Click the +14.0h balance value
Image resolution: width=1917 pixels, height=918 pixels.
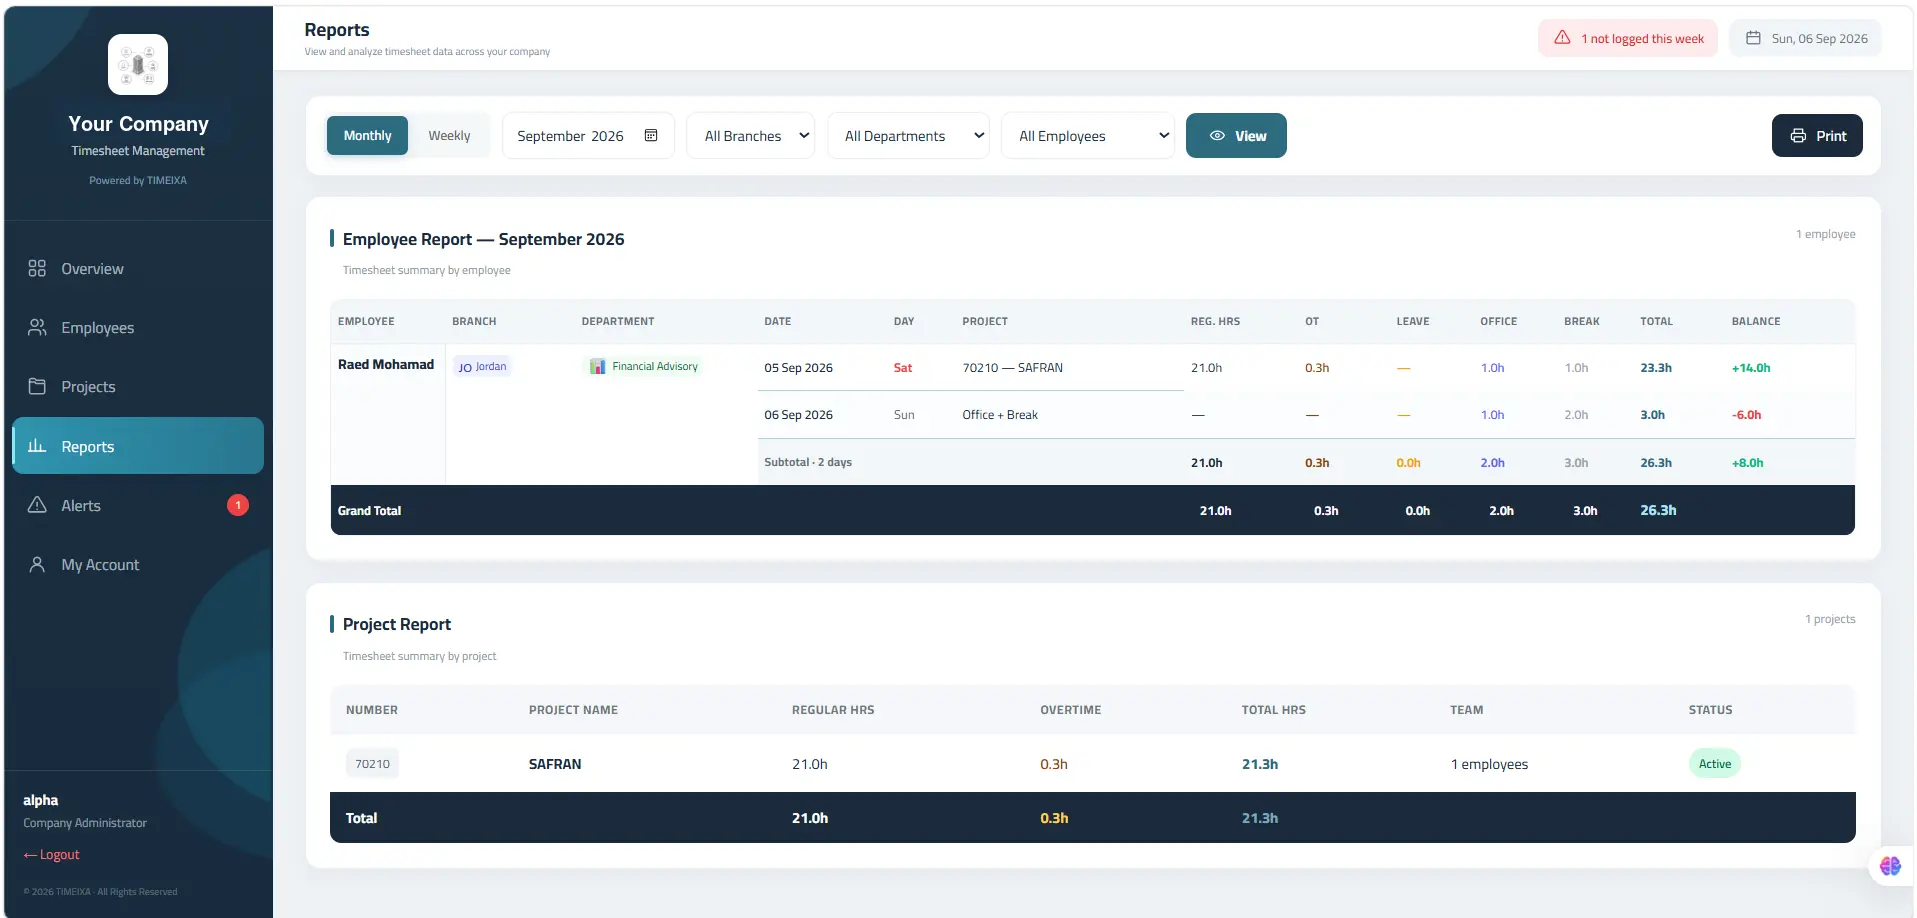click(1751, 368)
